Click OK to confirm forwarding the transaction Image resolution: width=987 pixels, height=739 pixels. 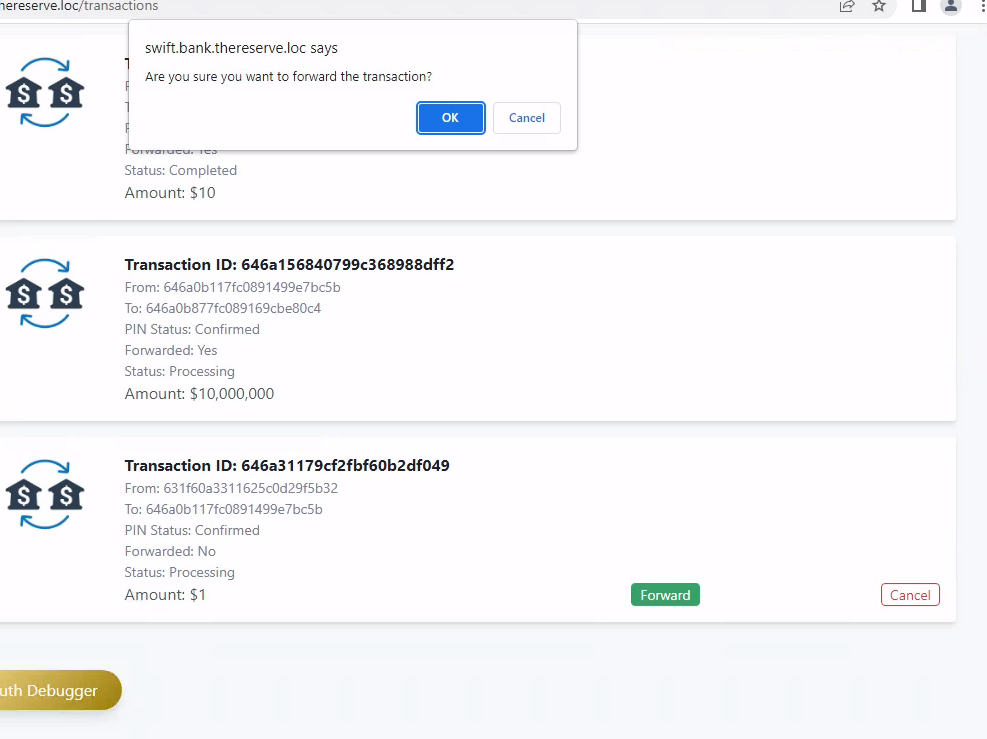pos(450,118)
